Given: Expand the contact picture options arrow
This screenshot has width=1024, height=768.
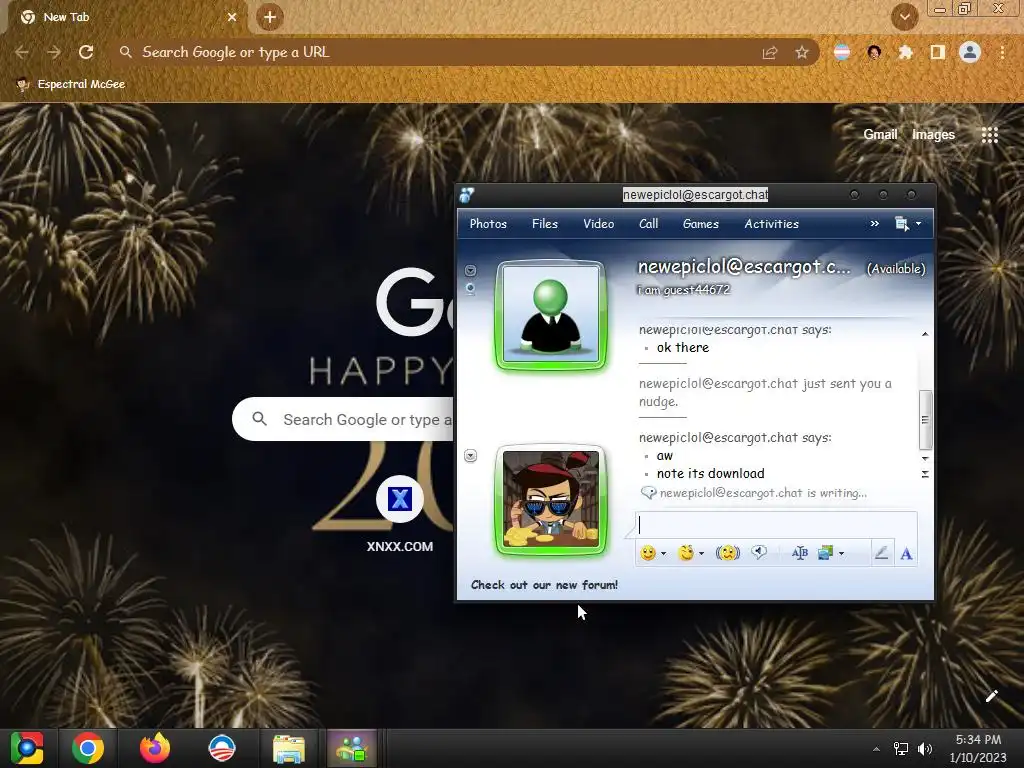Looking at the screenshot, I should pyautogui.click(x=470, y=270).
